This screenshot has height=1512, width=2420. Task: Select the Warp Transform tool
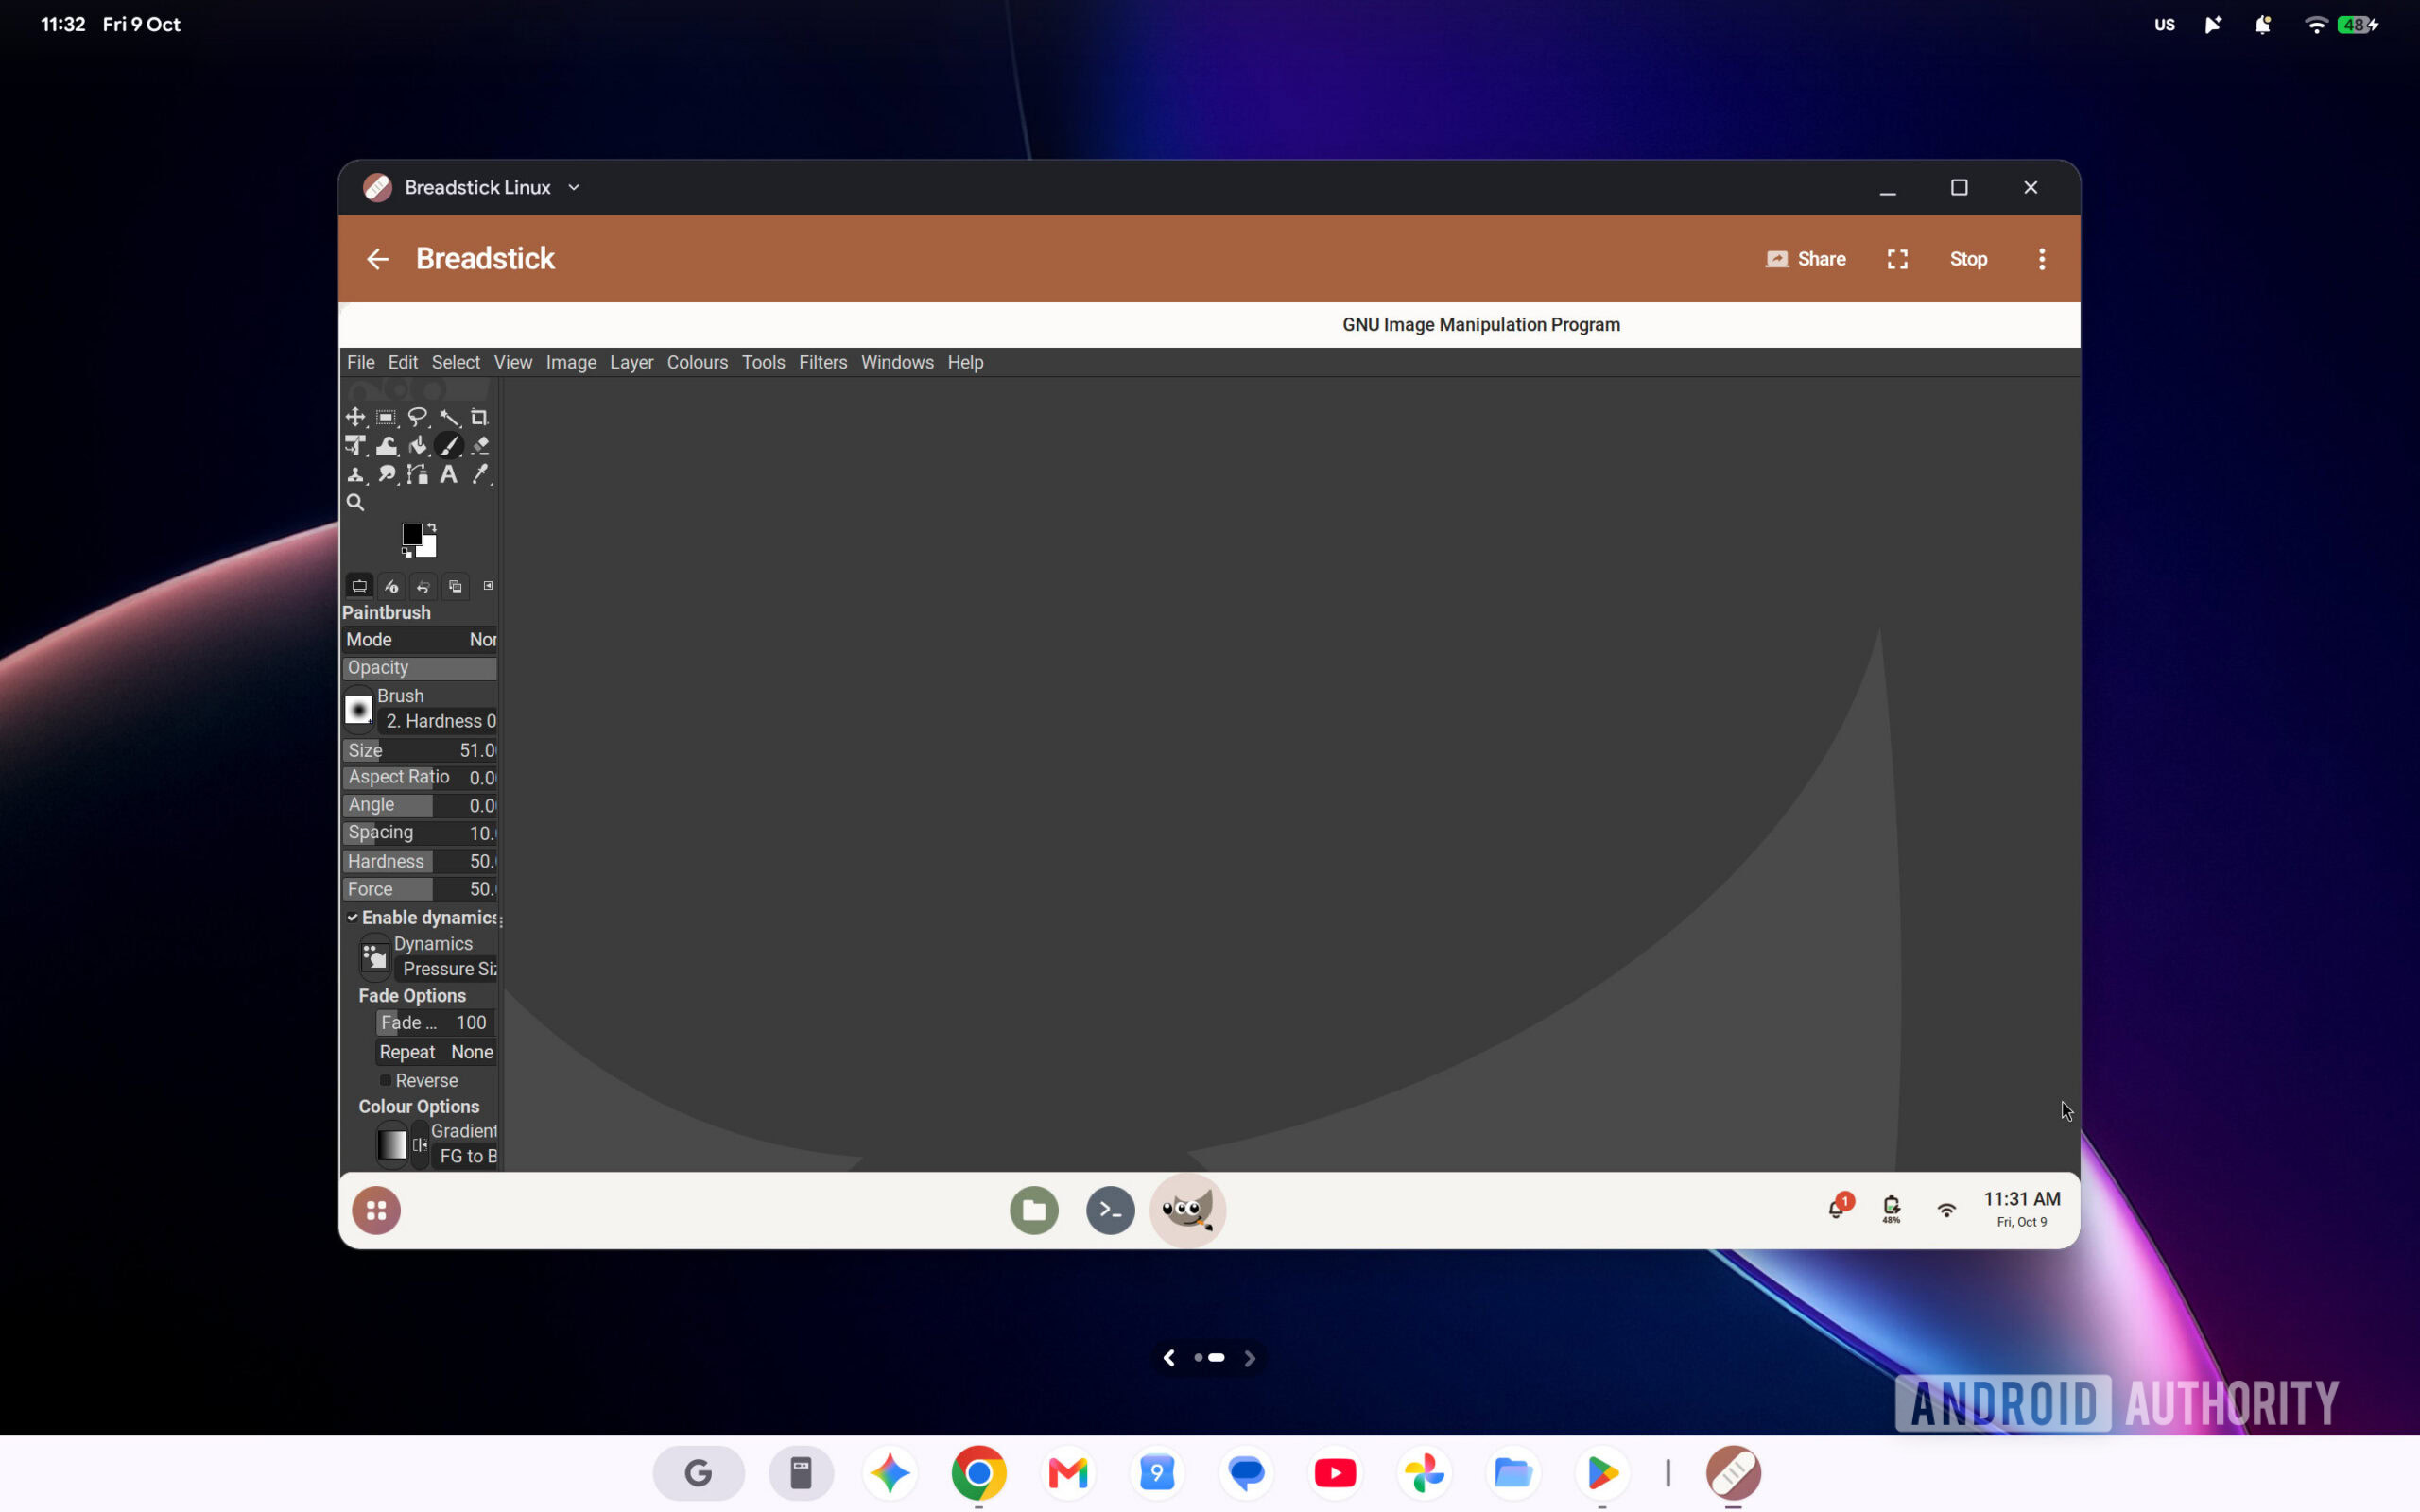[x=386, y=446]
